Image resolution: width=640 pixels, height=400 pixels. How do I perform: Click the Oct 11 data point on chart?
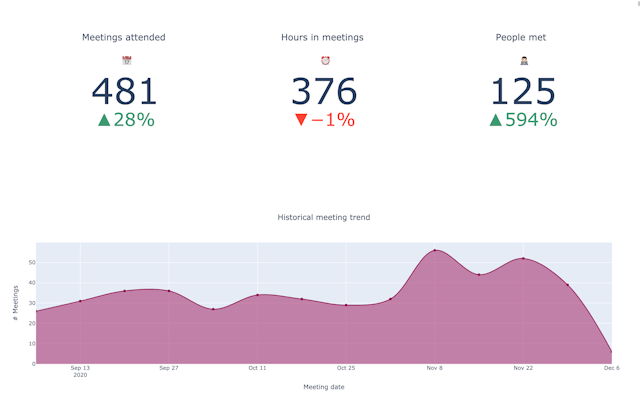pos(258,295)
